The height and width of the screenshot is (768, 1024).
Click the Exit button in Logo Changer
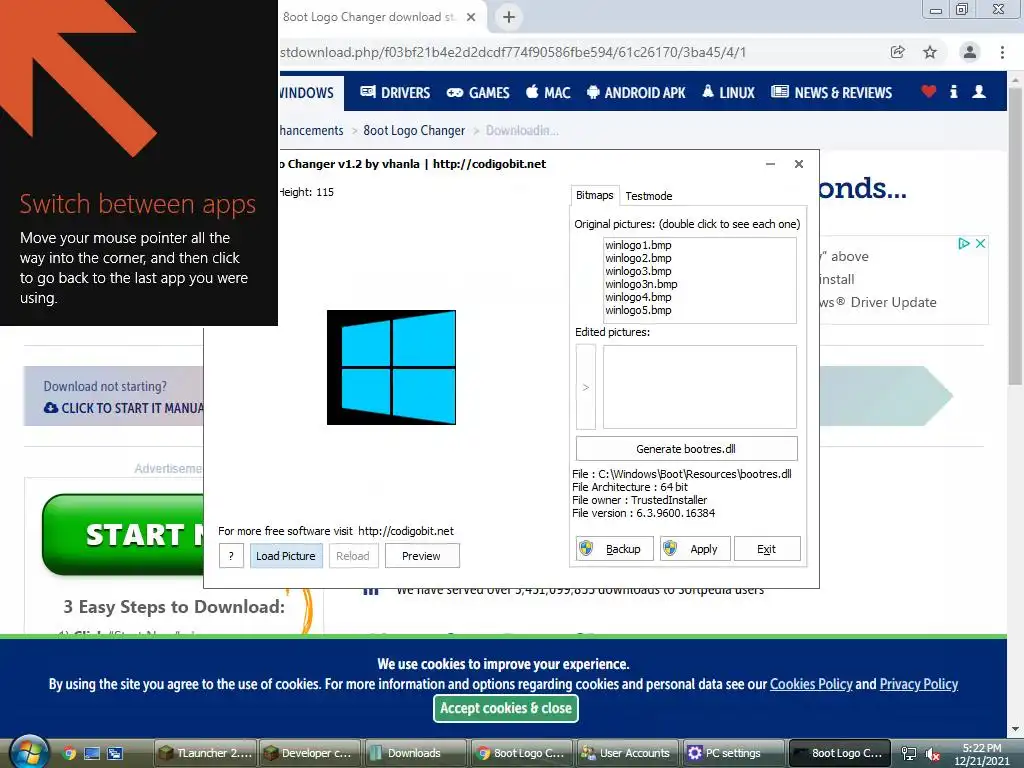(x=767, y=549)
